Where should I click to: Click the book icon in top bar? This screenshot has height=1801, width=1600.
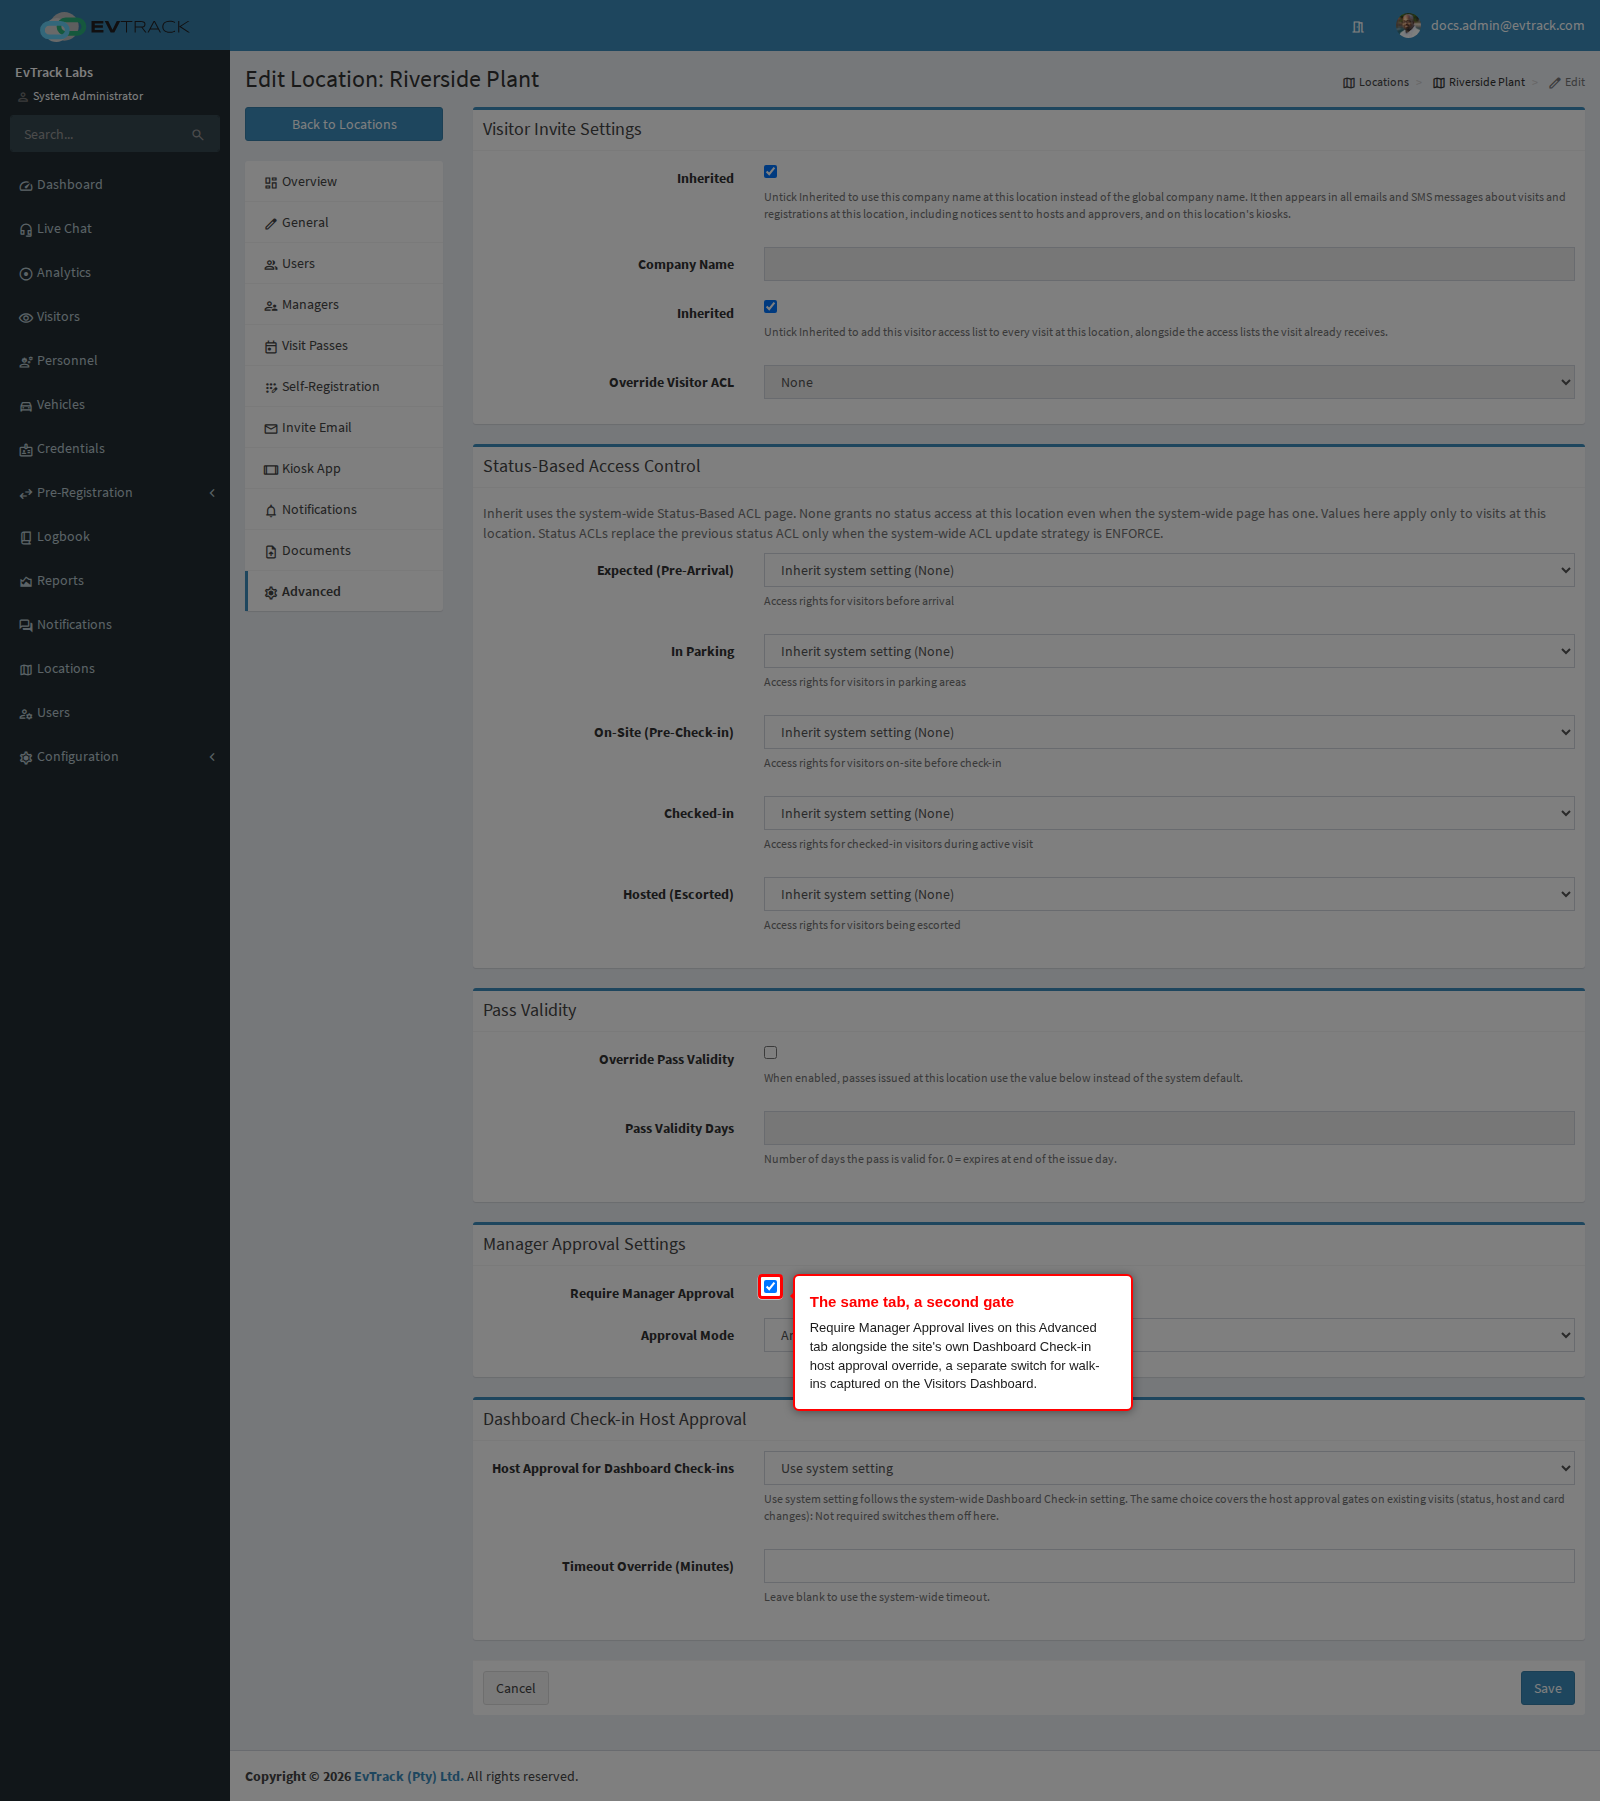click(1358, 27)
